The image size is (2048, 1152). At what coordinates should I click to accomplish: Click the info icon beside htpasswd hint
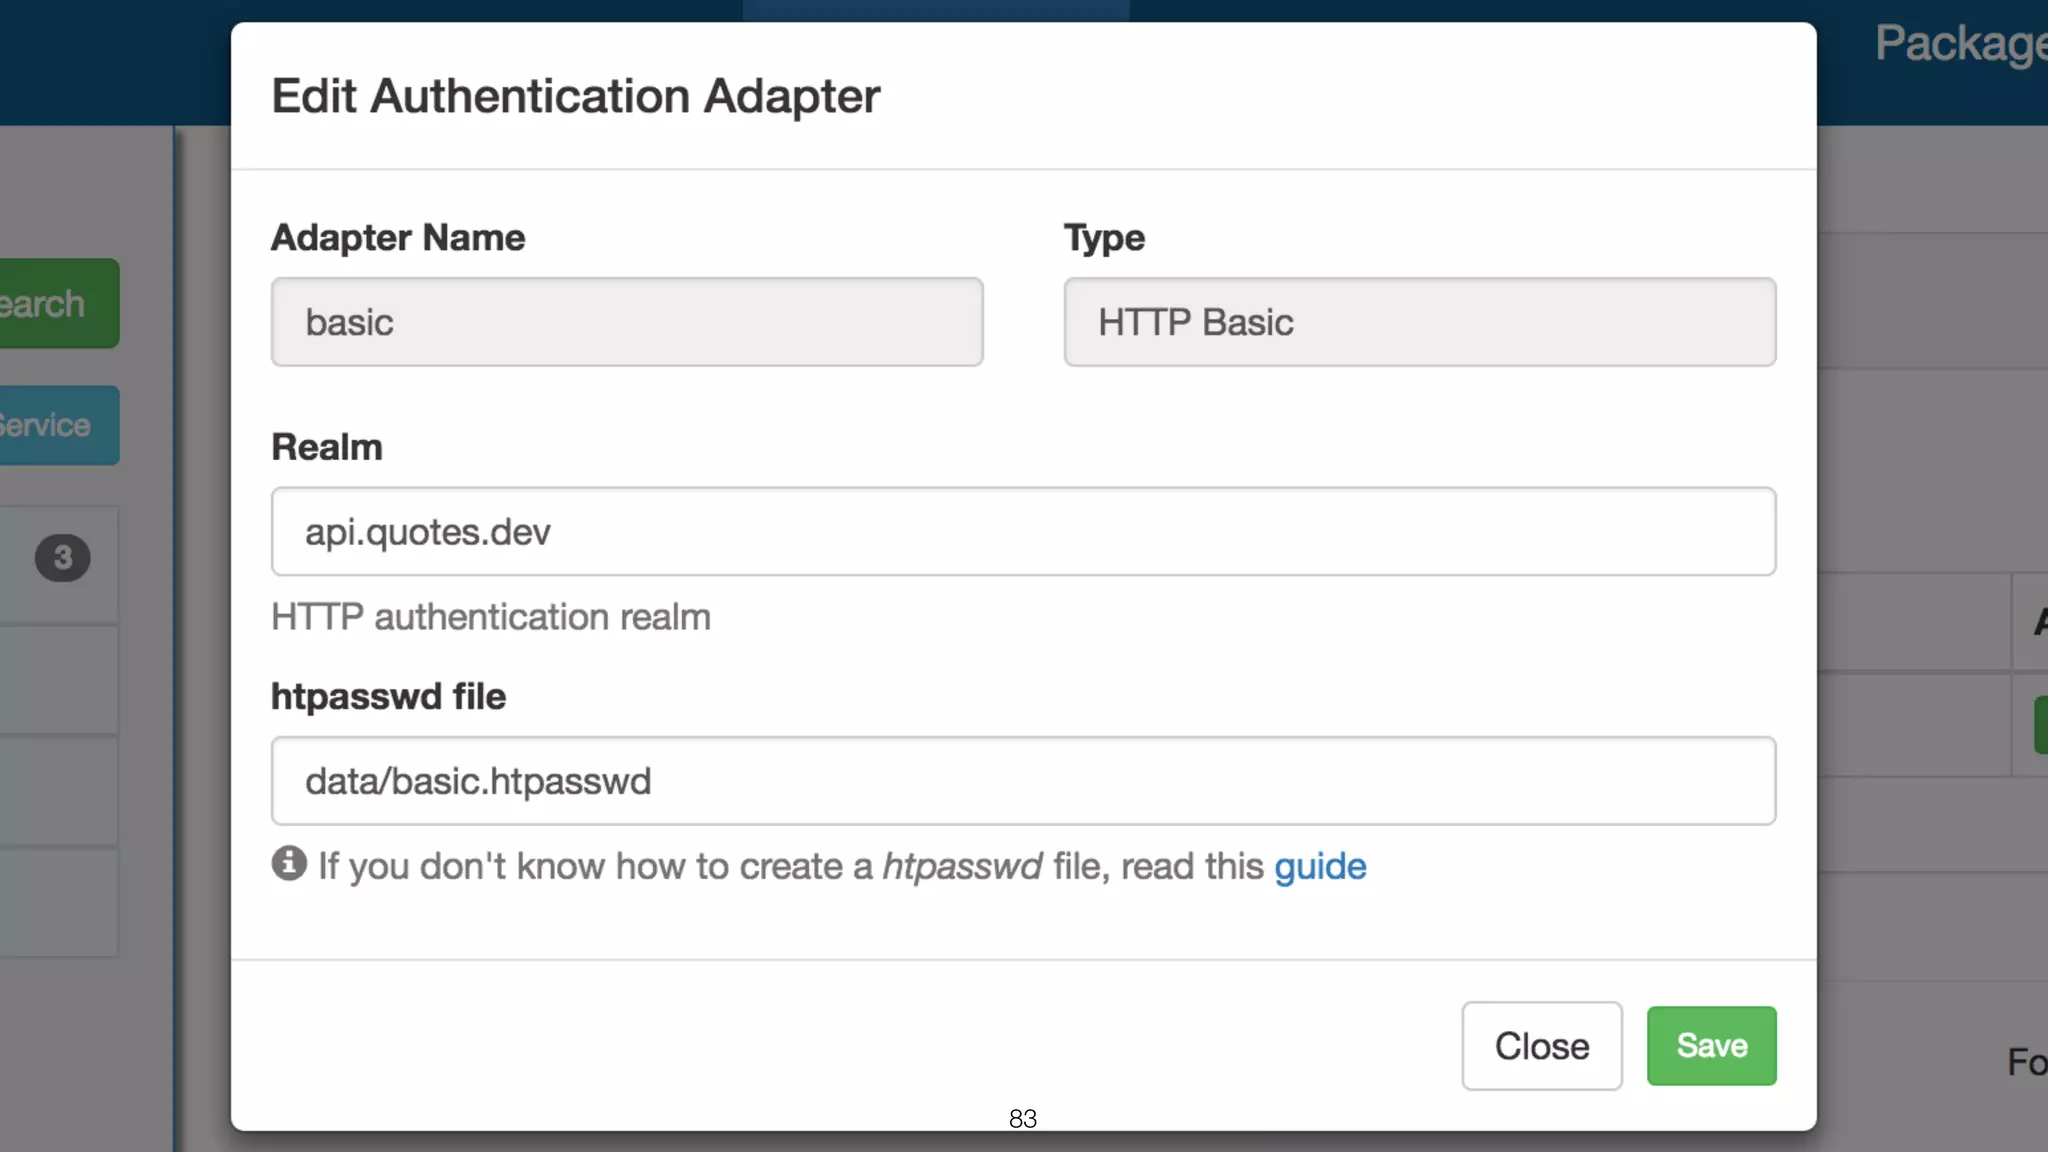coord(289,864)
